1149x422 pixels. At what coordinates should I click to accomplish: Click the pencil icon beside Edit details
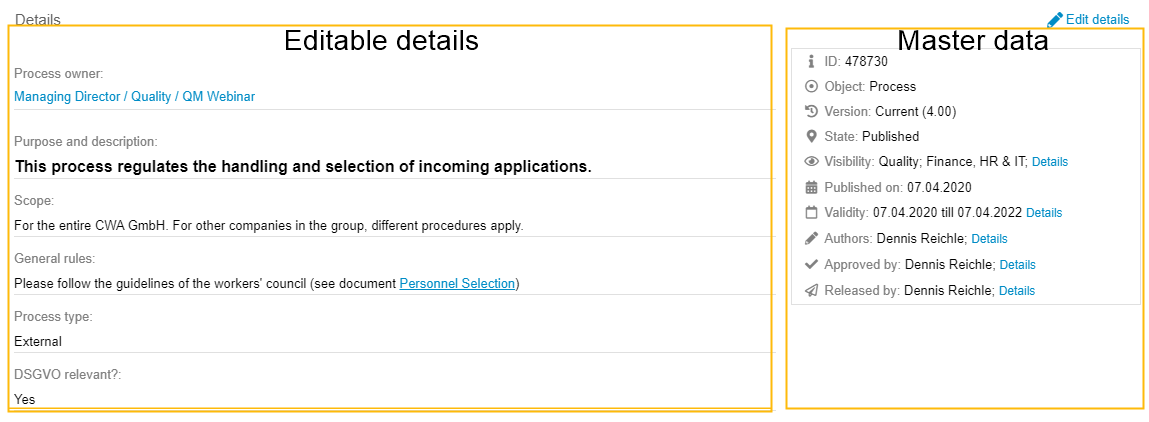click(1055, 20)
